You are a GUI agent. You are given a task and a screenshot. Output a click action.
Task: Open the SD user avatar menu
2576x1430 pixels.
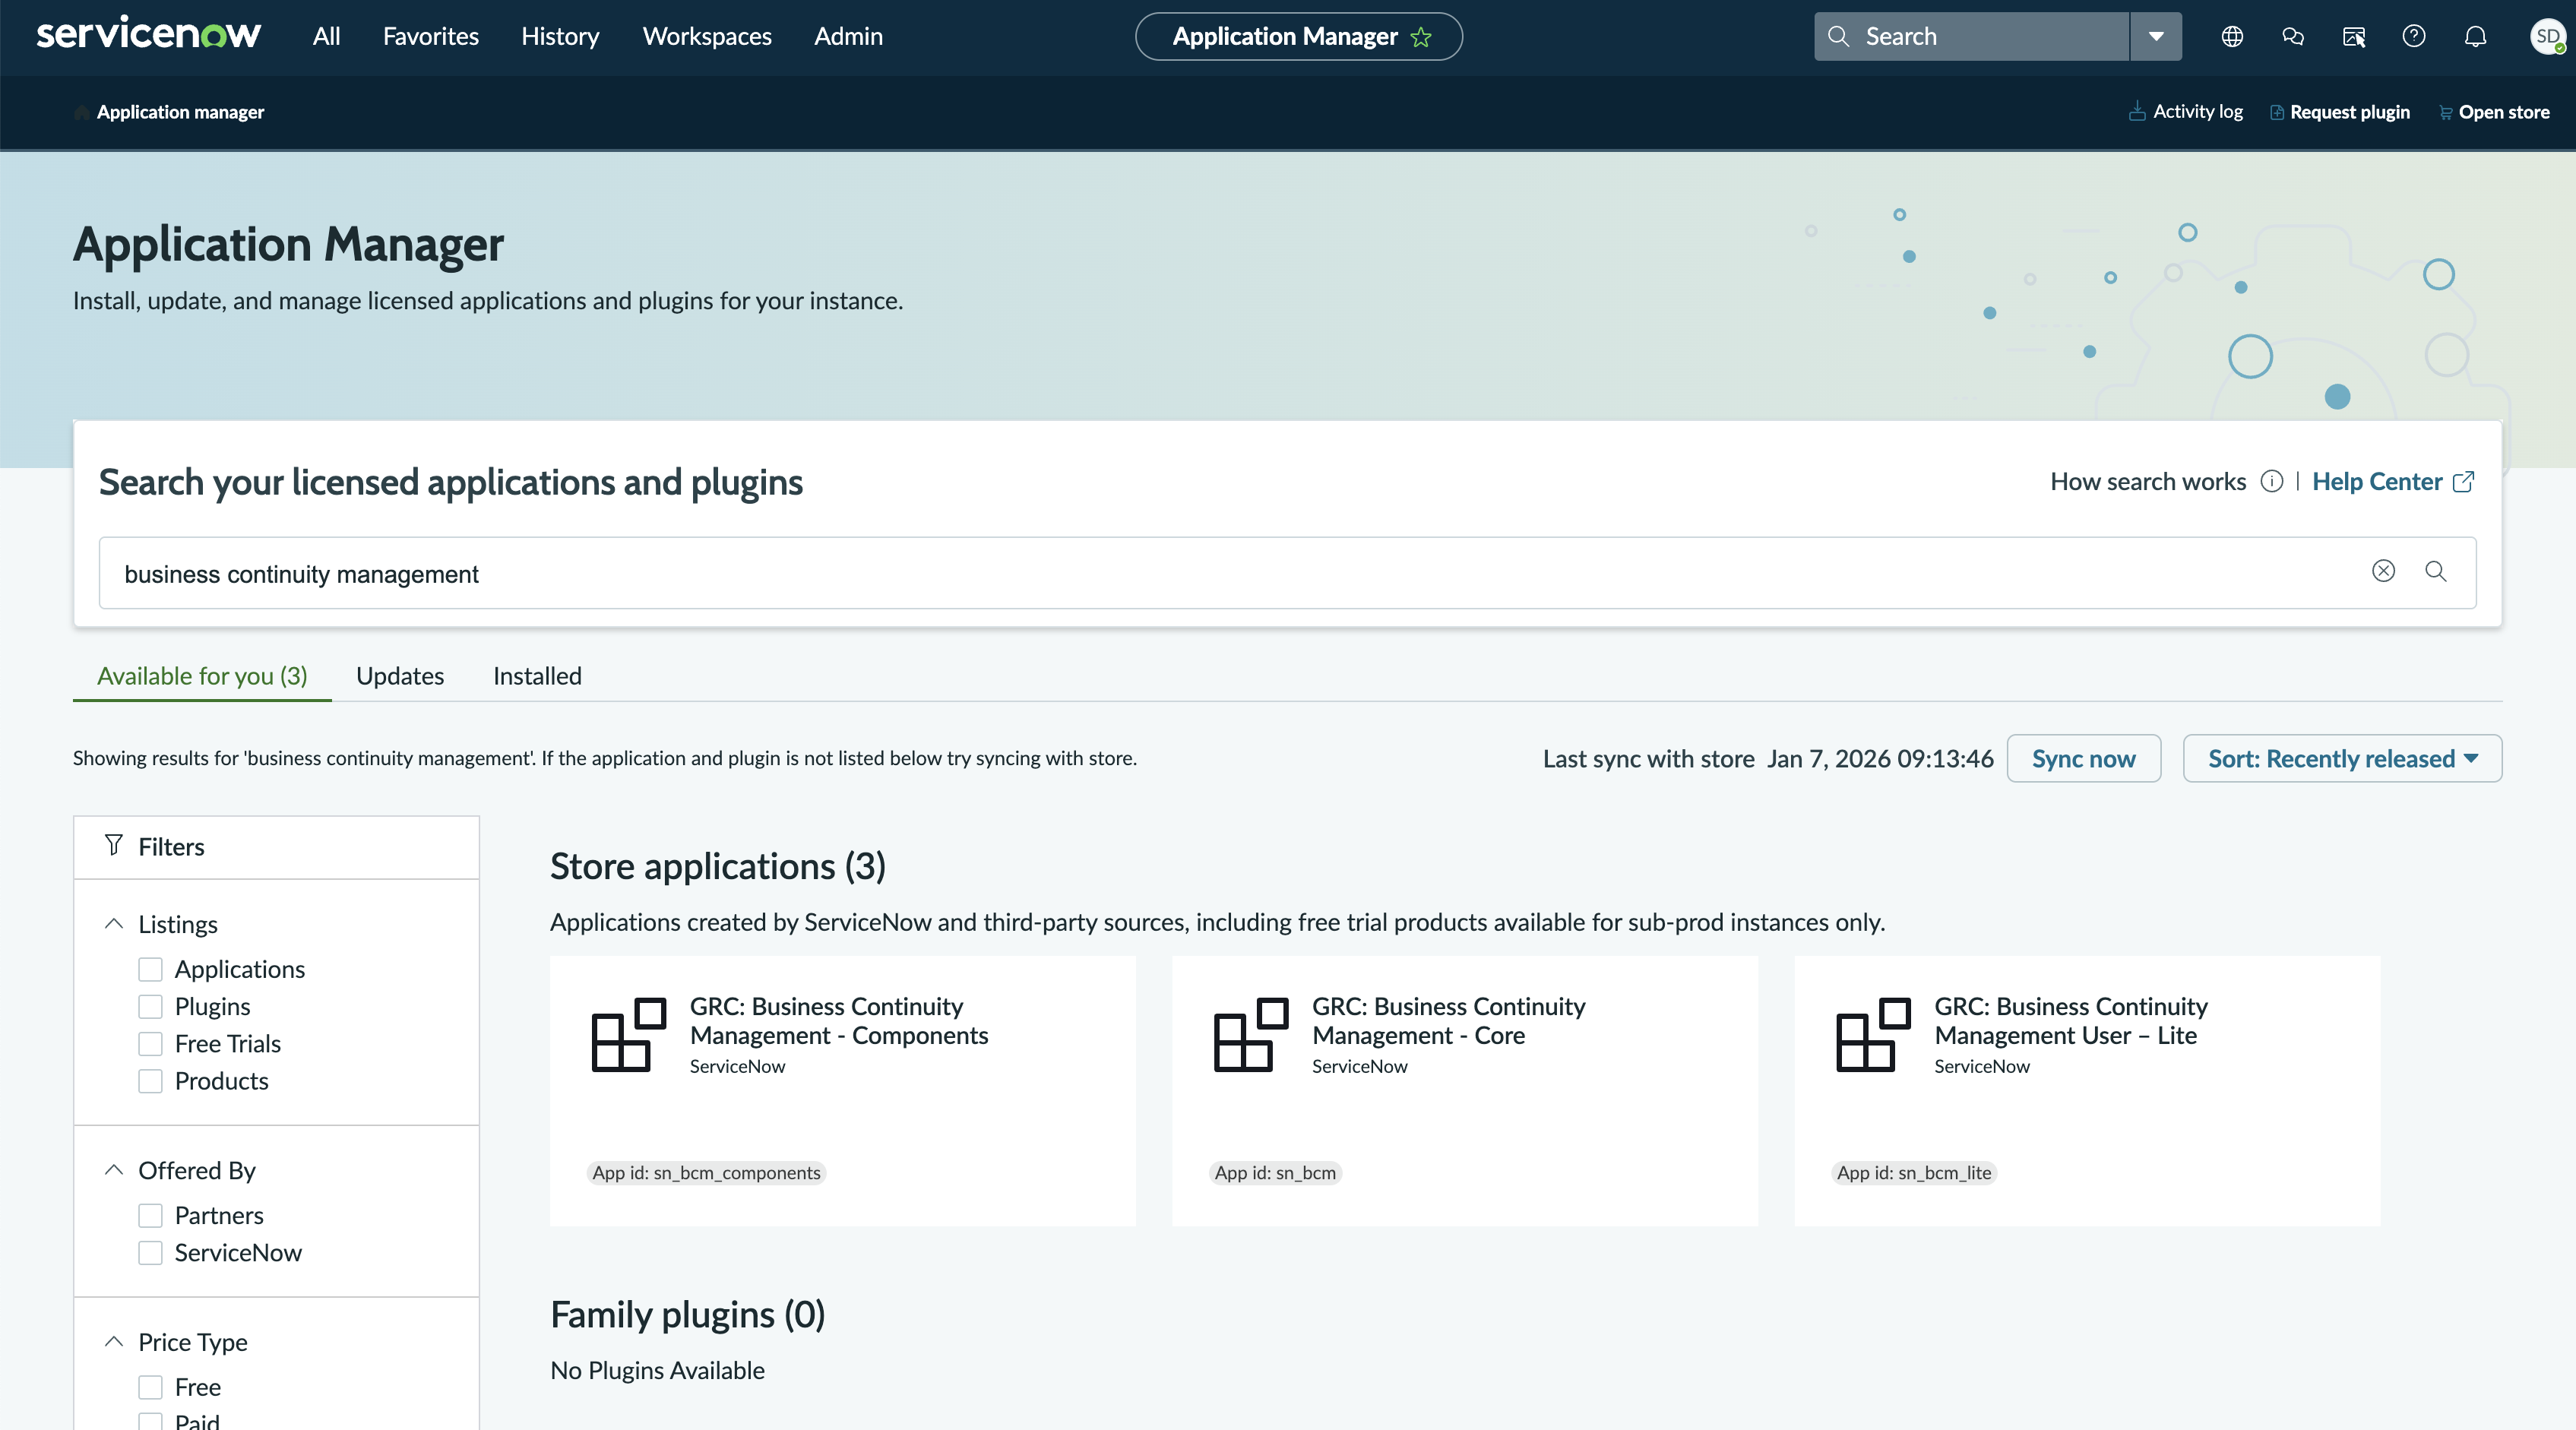tap(2547, 36)
